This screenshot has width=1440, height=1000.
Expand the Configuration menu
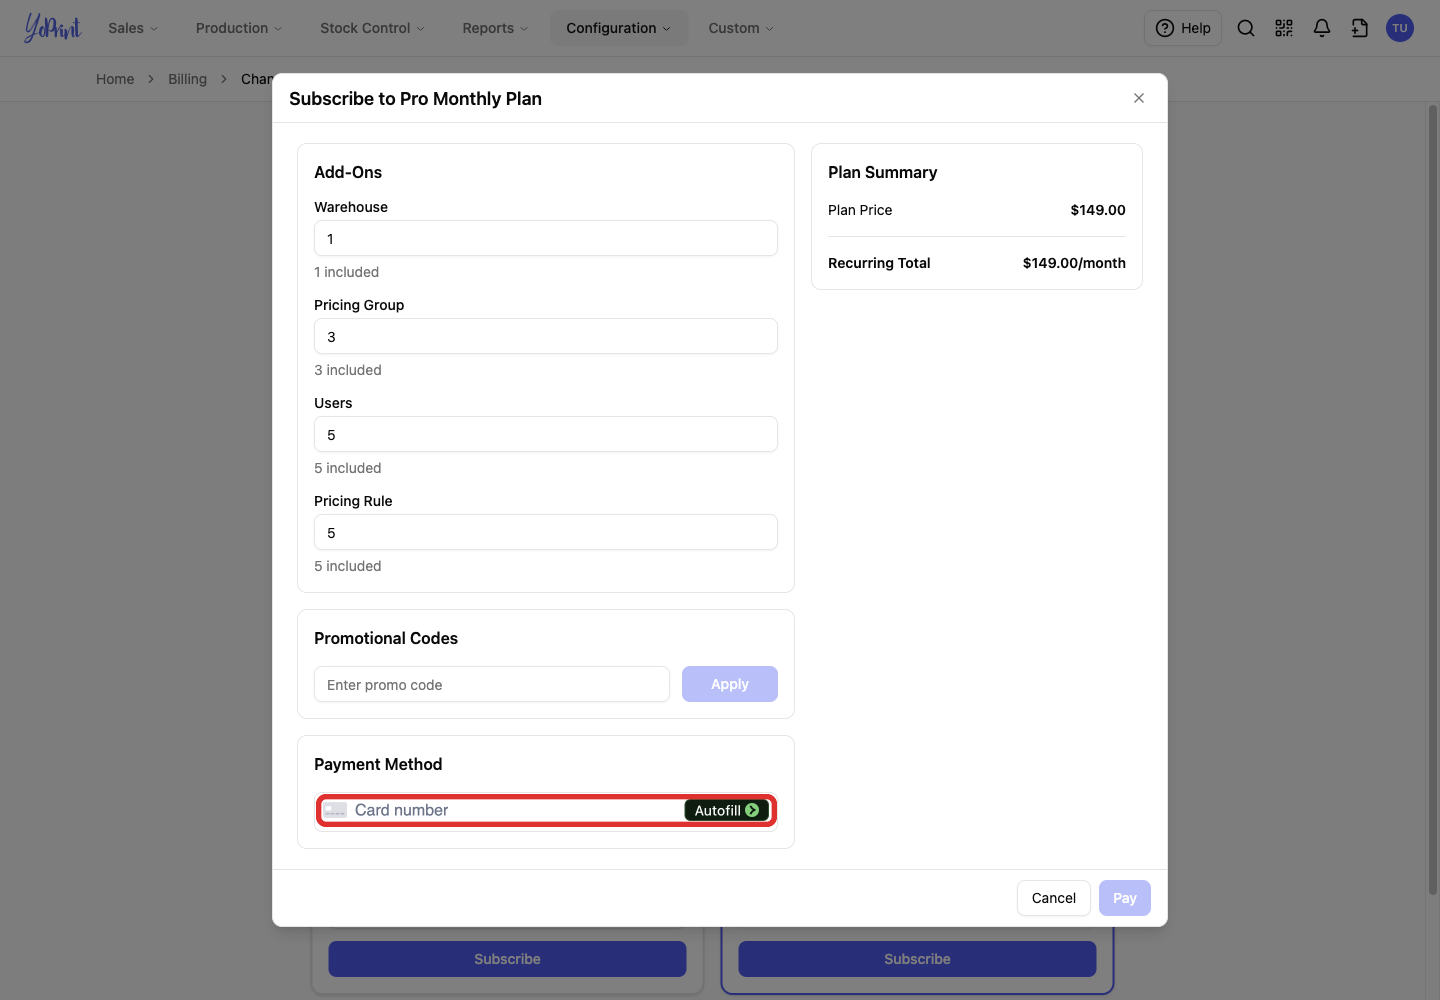[618, 28]
